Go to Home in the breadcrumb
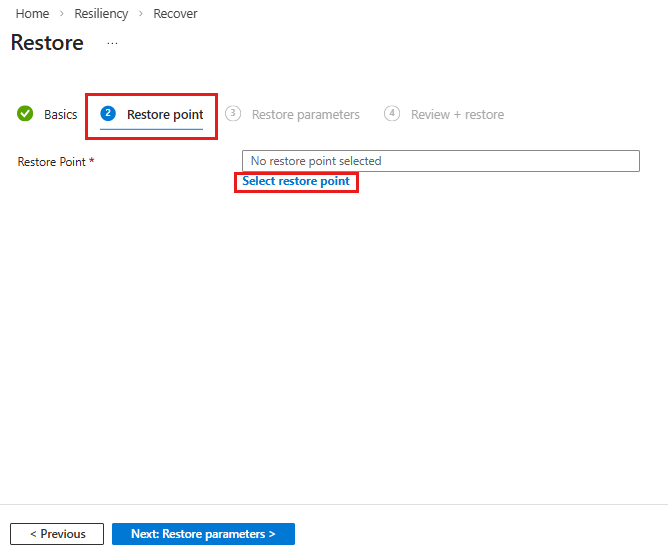Image resolution: width=668 pixels, height=555 pixels. coord(32,14)
